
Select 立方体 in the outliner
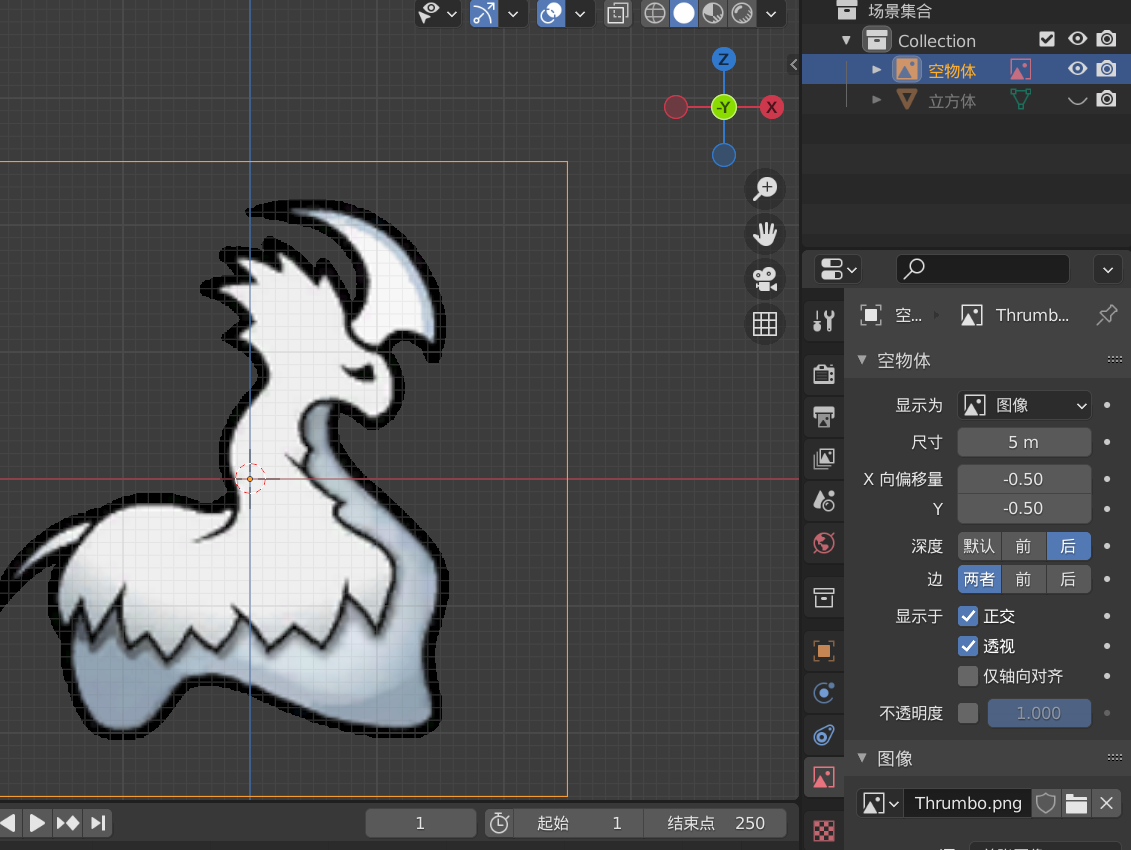point(952,100)
